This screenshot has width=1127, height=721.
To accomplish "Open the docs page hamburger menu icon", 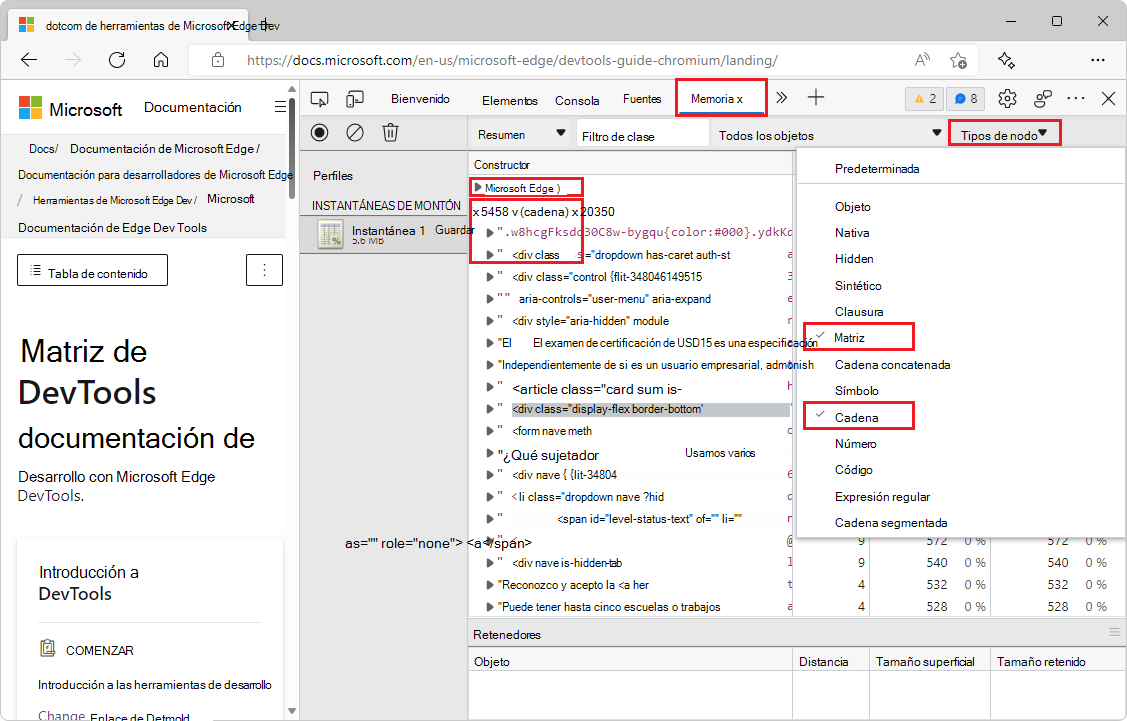I will pyautogui.click(x=280, y=107).
